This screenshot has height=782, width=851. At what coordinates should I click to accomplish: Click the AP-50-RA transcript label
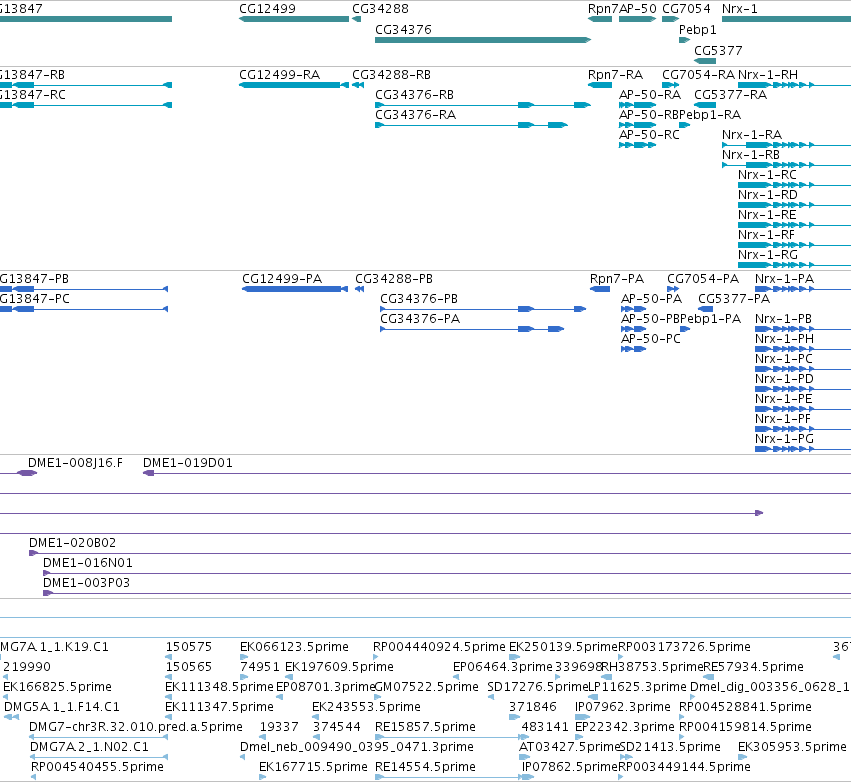click(x=650, y=95)
